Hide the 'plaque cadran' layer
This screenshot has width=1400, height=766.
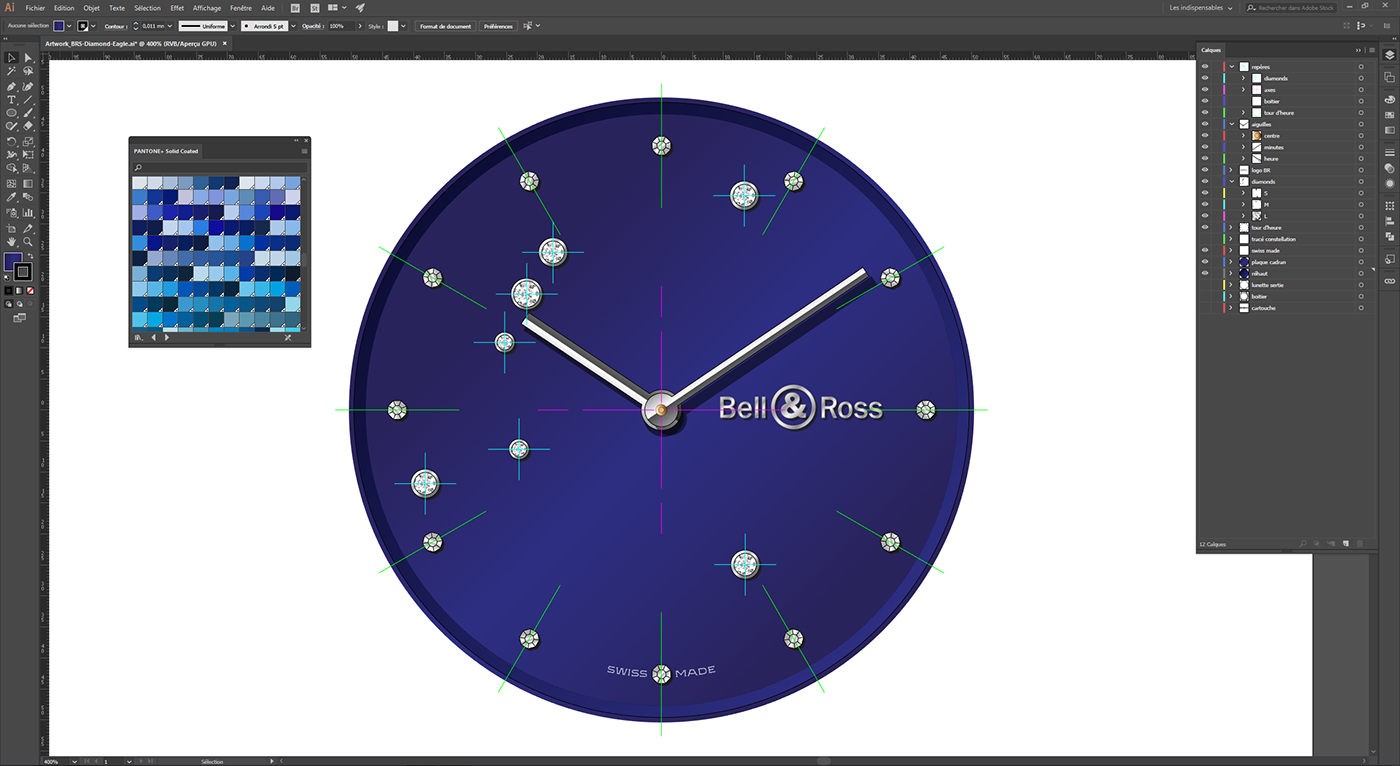[x=1204, y=261]
